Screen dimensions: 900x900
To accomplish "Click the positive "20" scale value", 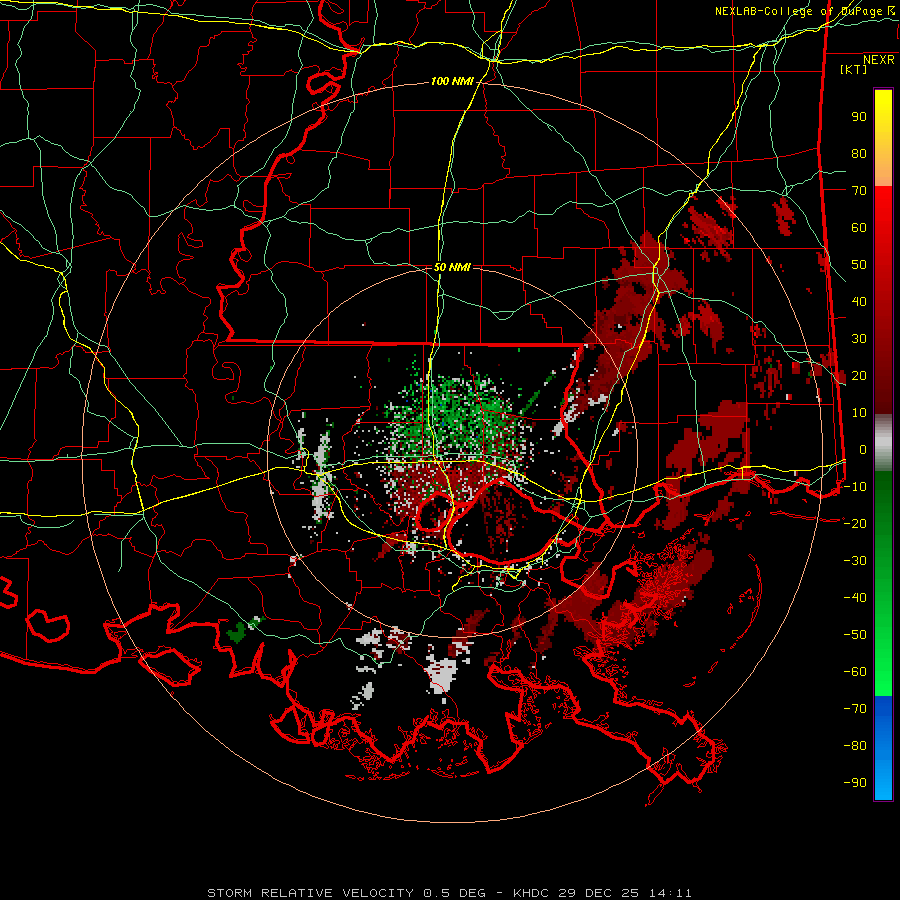I will (x=859, y=375).
